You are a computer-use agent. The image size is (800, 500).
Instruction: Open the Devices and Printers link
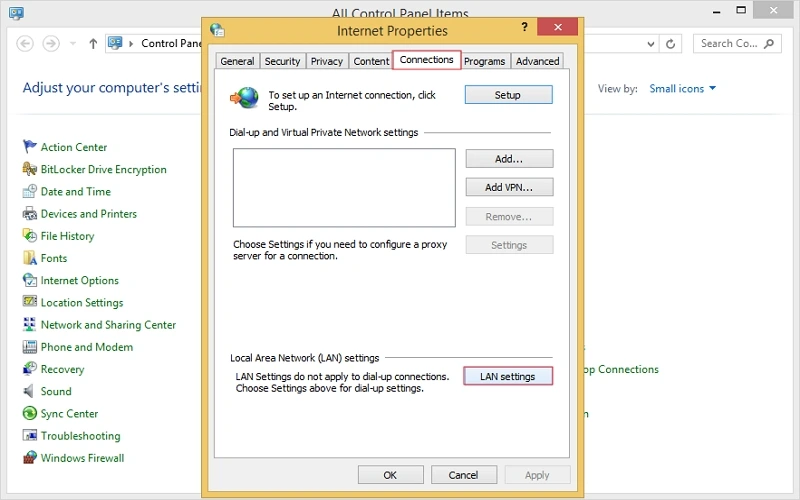point(89,214)
